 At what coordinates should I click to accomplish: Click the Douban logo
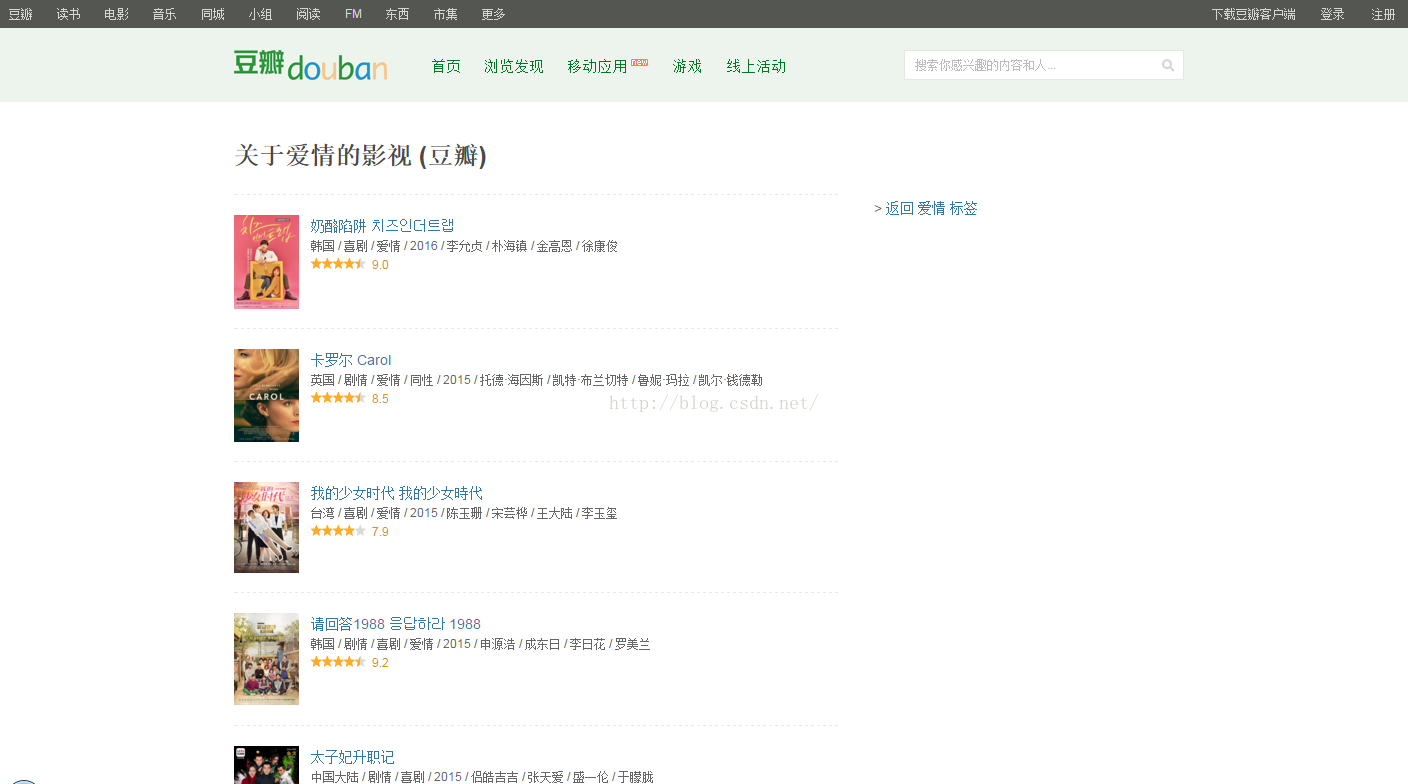(311, 66)
